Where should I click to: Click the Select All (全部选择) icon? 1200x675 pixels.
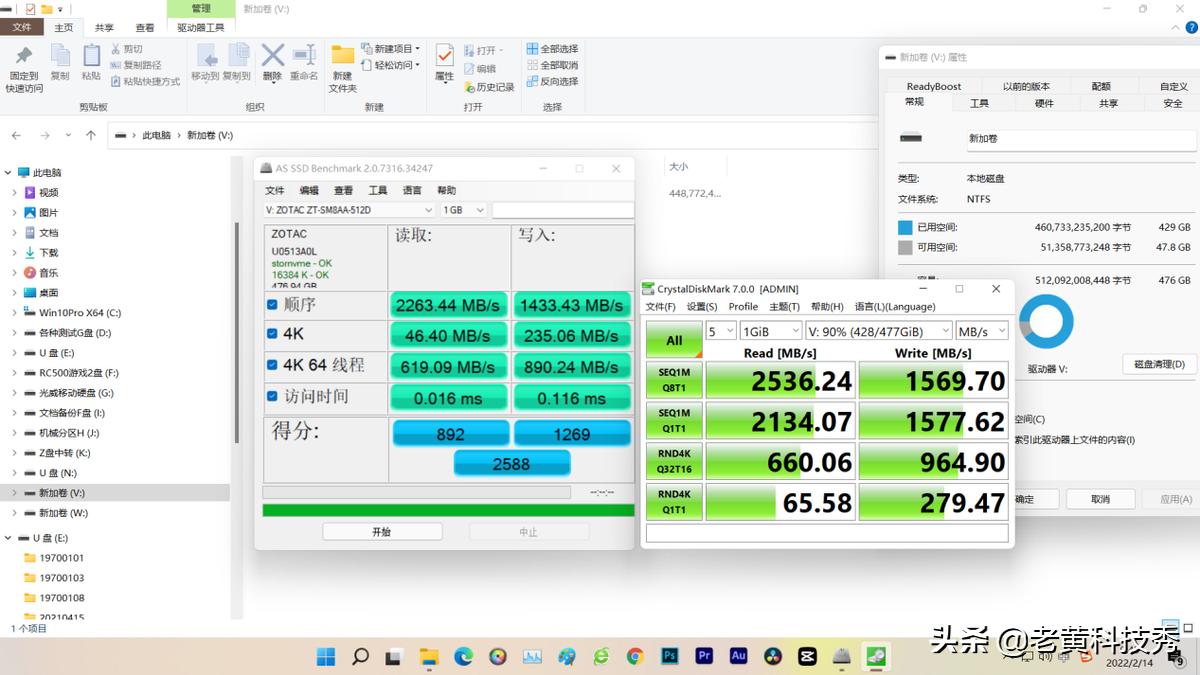coord(531,49)
